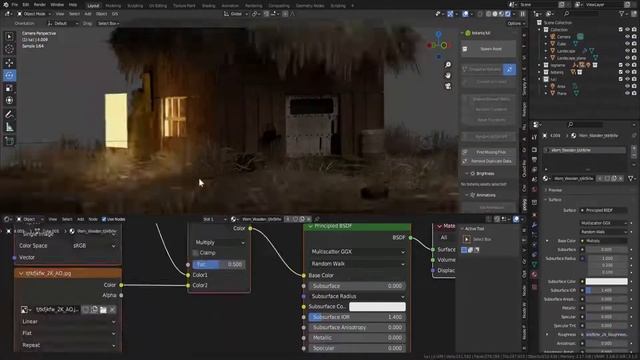640x360 pixels.
Task: Click the outliner filter funnel icon
Action: coord(622,13)
